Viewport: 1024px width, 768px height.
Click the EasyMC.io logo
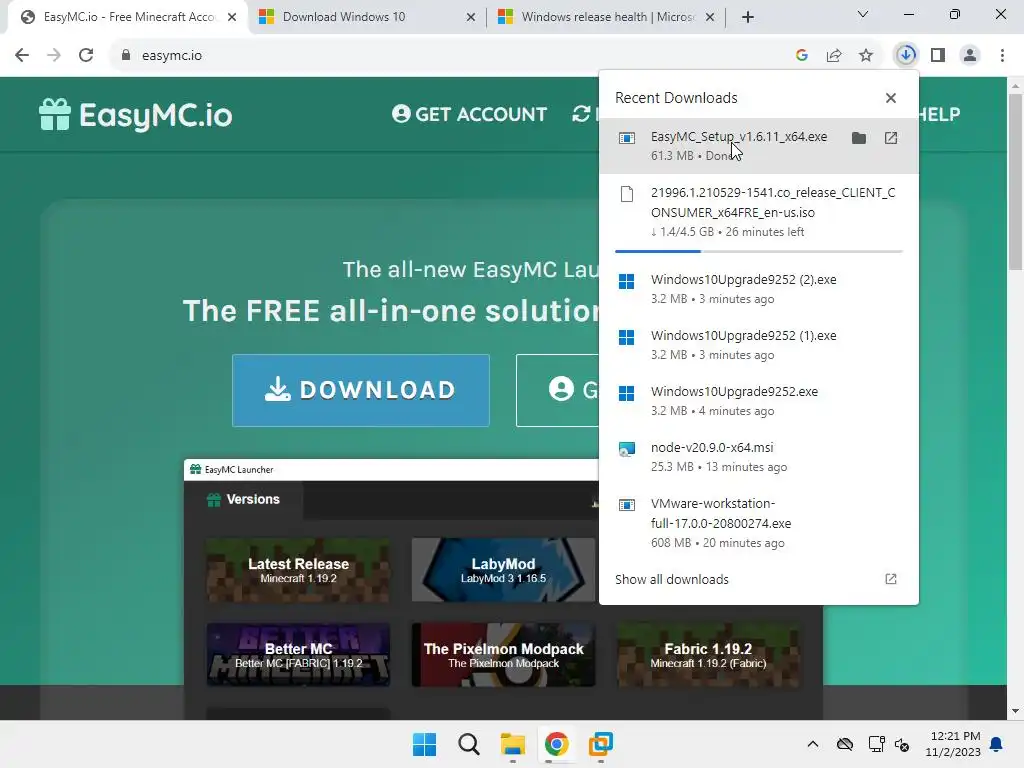[135, 115]
